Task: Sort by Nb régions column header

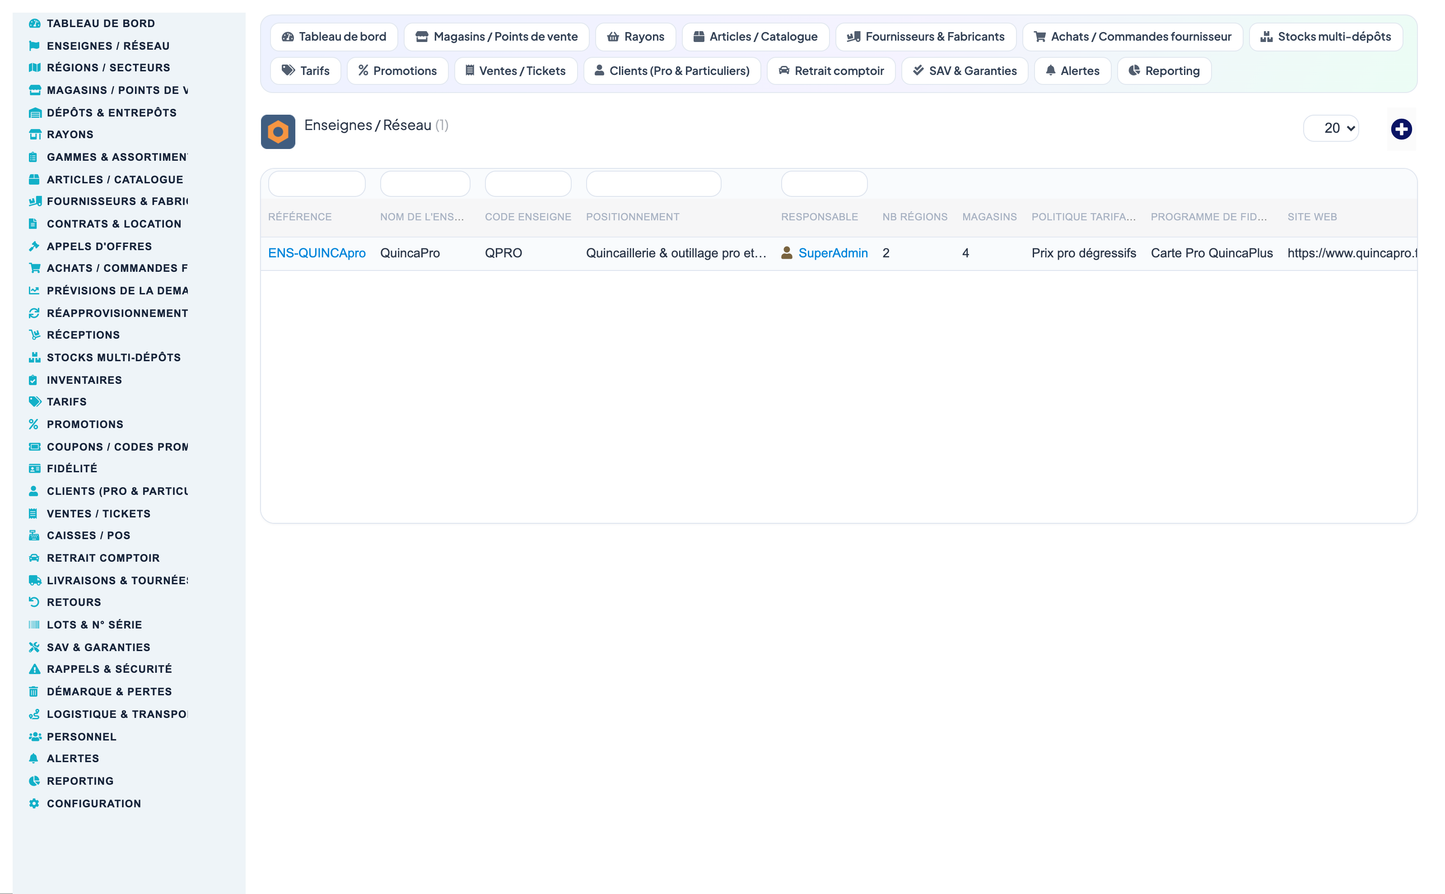Action: pos(915,217)
